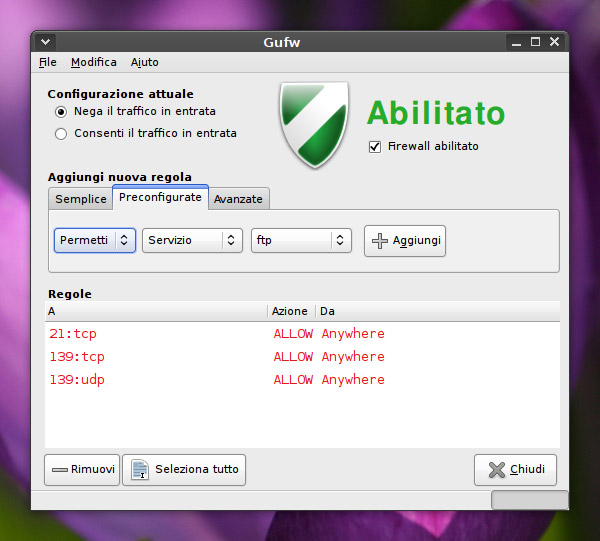
Task: Click Seleziona tutto button
Action: [x=184, y=469]
